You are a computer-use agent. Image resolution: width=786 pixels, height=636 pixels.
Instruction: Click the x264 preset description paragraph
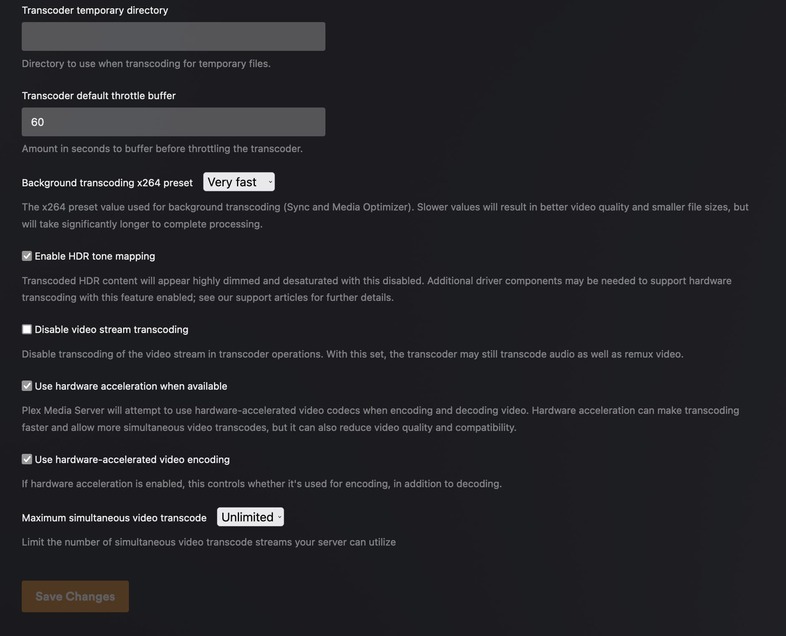coord(385,215)
